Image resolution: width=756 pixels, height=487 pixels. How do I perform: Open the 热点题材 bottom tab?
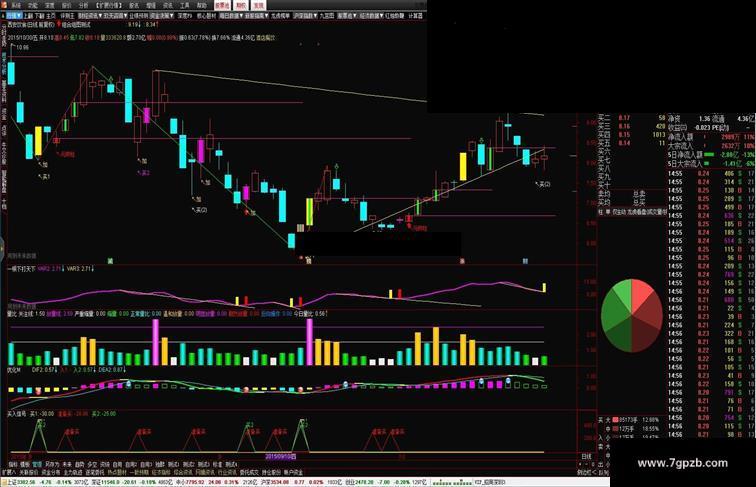pyautogui.click(x=117, y=473)
